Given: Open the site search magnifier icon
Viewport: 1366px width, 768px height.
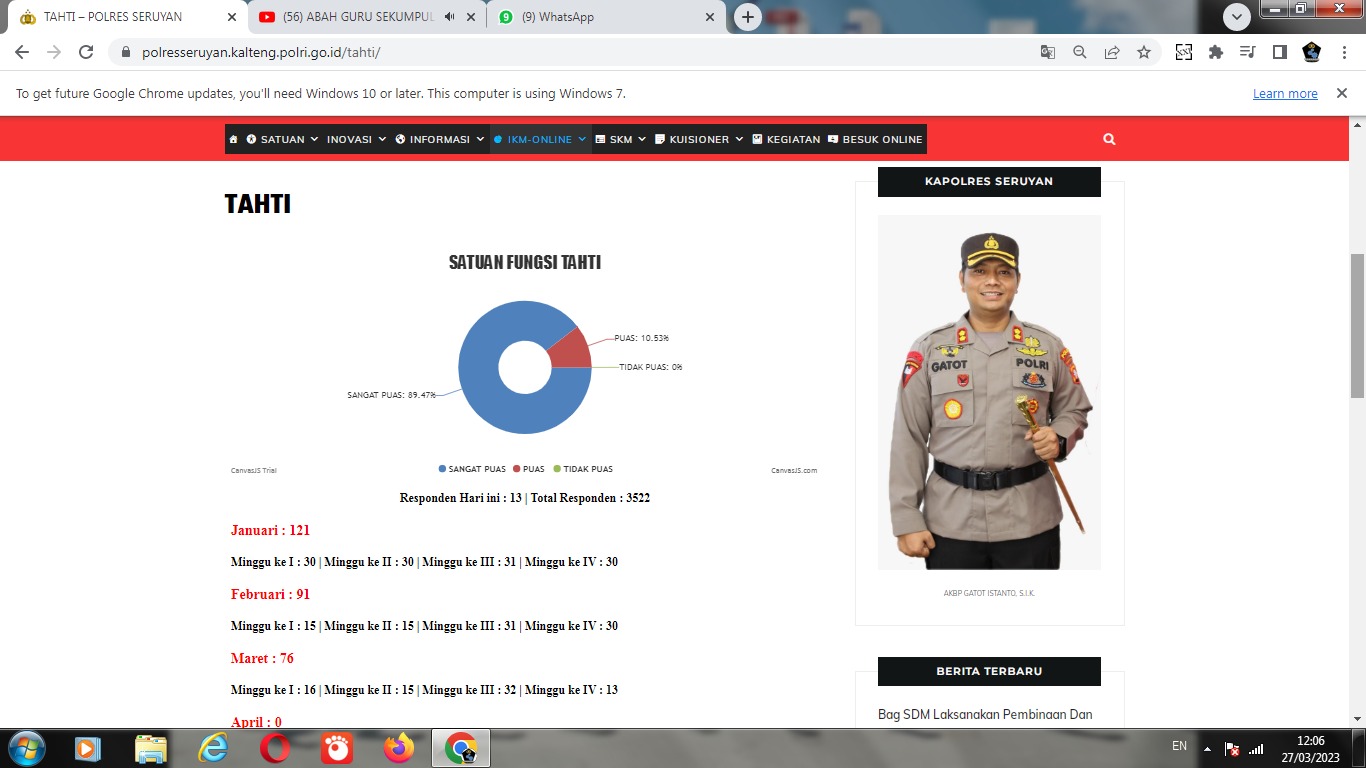Looking at the screenshot, I should click(1109, 140).
